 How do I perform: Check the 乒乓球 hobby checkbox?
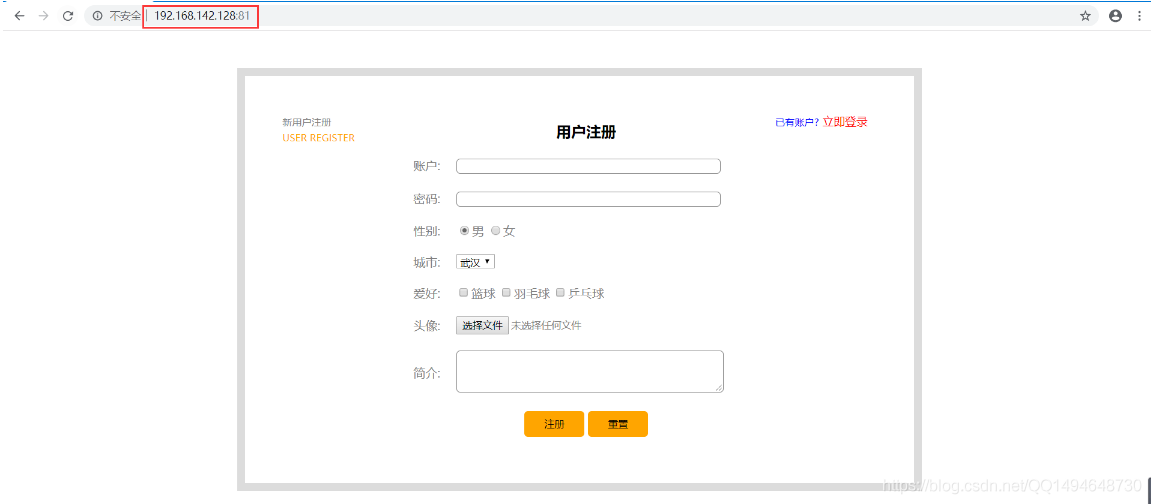[560, 293]
